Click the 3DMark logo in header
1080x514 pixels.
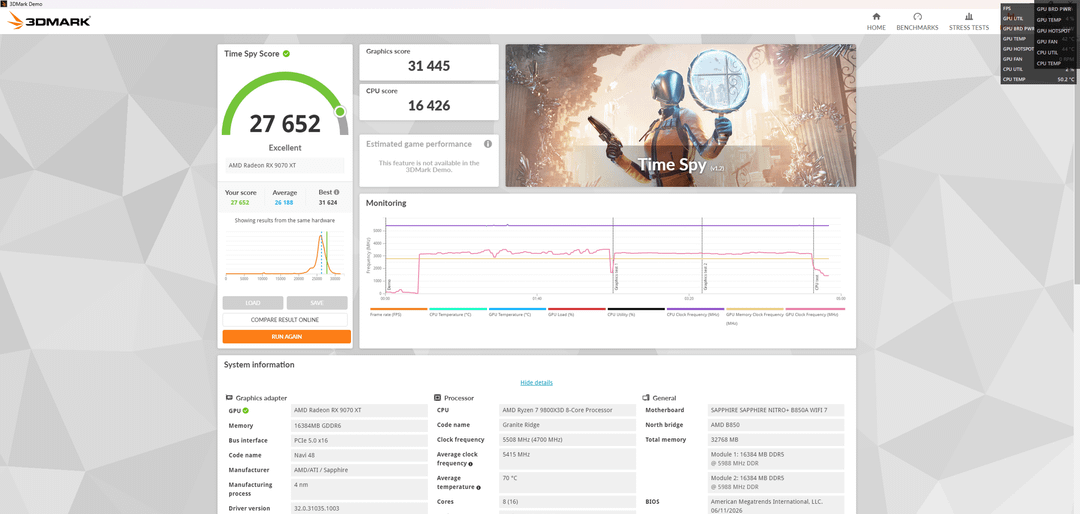50,21
